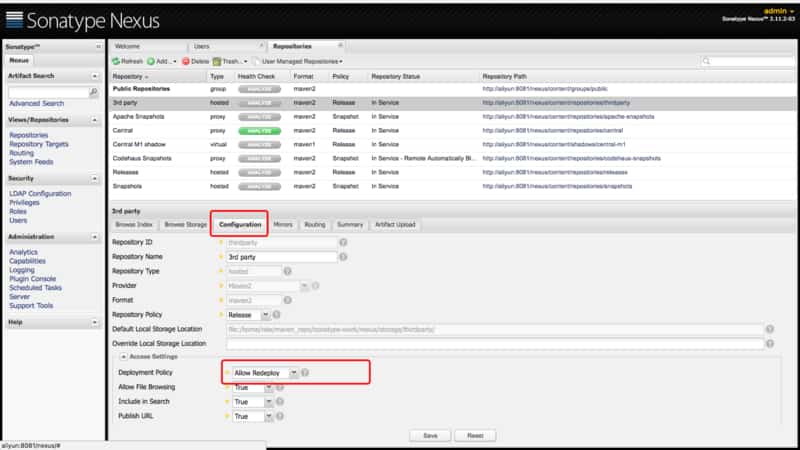Open LDAP Configuration link
800x450 pixels.
tap(40, 194)
